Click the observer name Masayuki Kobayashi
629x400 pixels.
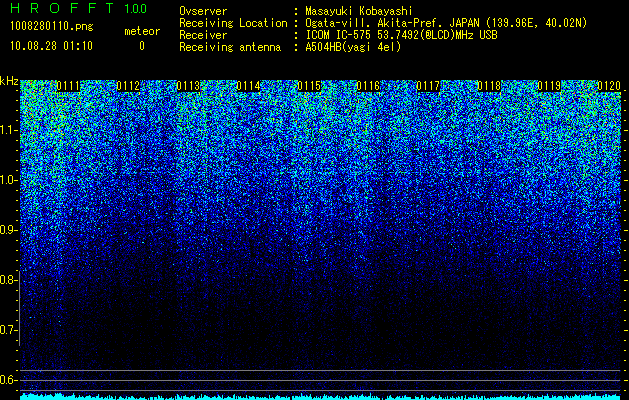pos(359,11)
